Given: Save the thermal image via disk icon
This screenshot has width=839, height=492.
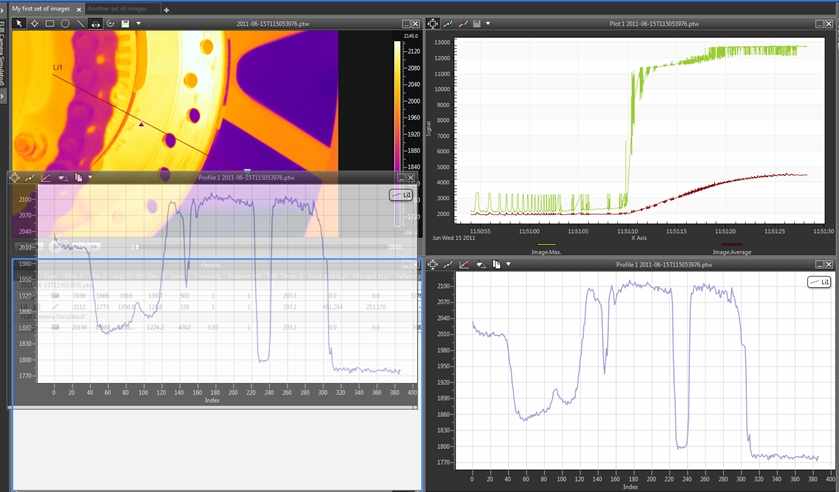Looking at the screenshot, I should coord(125,23).
